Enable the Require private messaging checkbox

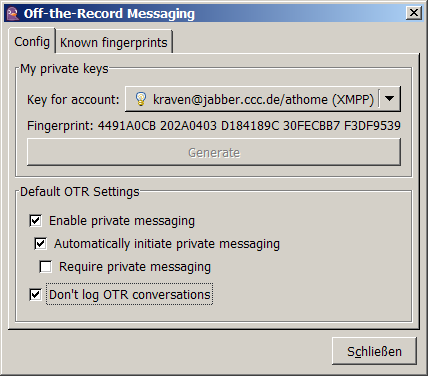(x=46, y=267)
